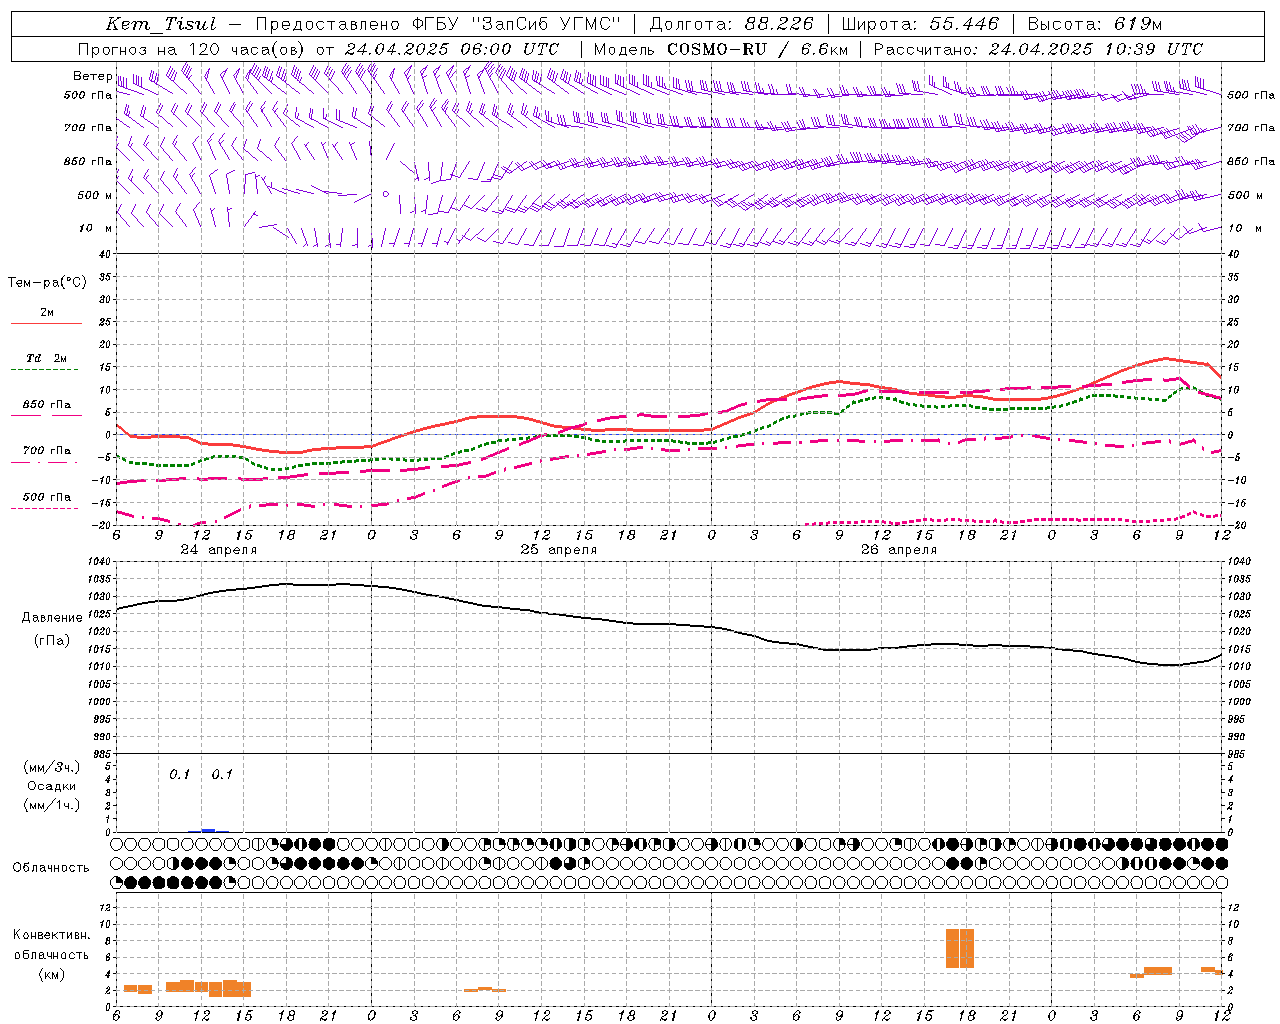Screen dimensions: 1280x1024
Task: Click the 24 апреля date label
Action: (x=218, y=550)
